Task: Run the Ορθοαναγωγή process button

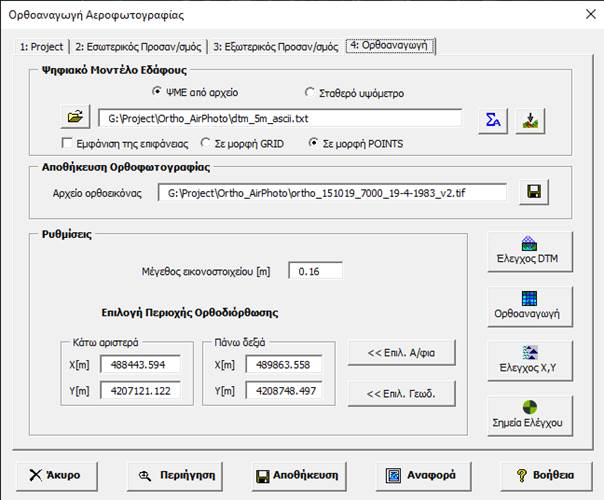Action: click(x=529, y=308)
